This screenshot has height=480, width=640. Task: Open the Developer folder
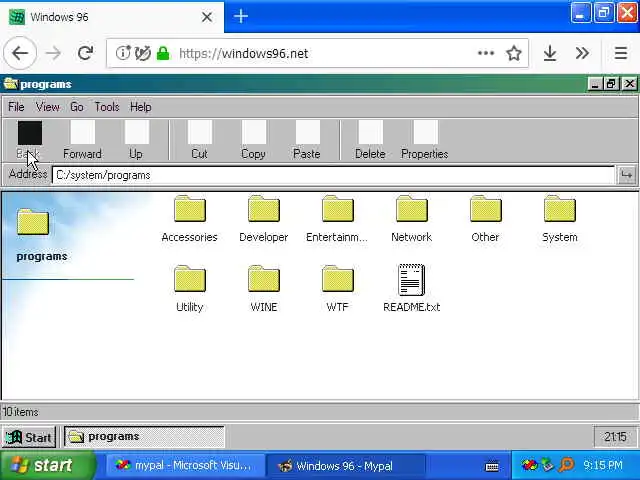pyautogui.click(x=264, y=219)
